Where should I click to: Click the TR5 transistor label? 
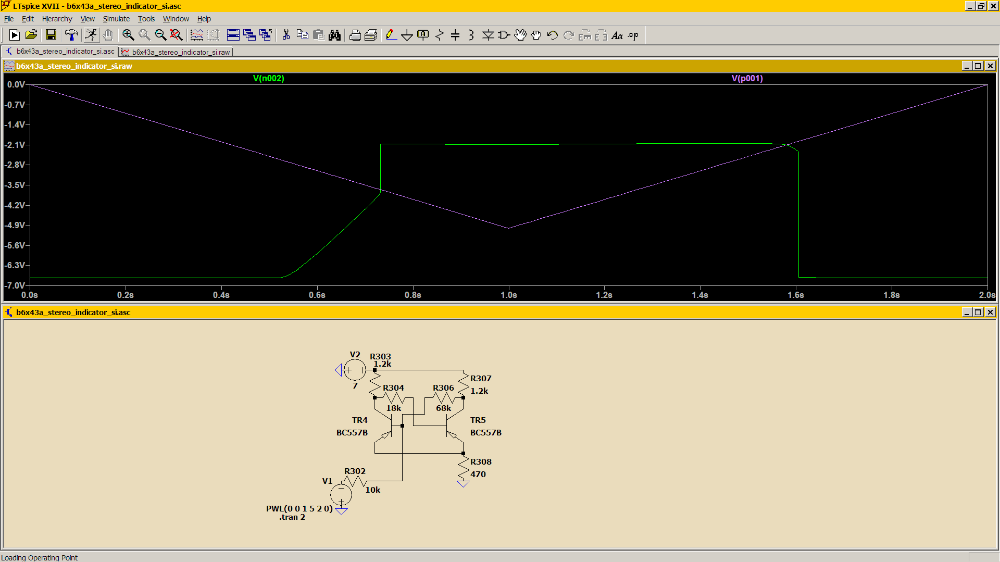tap(478, 420)
